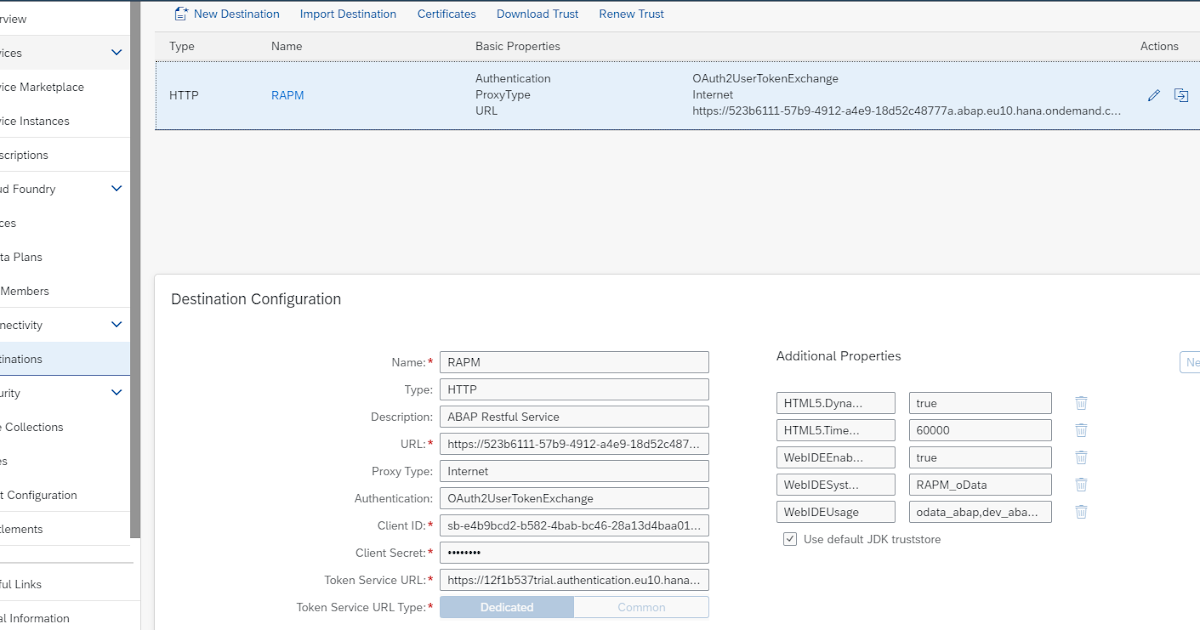Select the edit pencil icon for RAPM
This screenshot has width=1200, height=630.
(x=1154, y=95)
